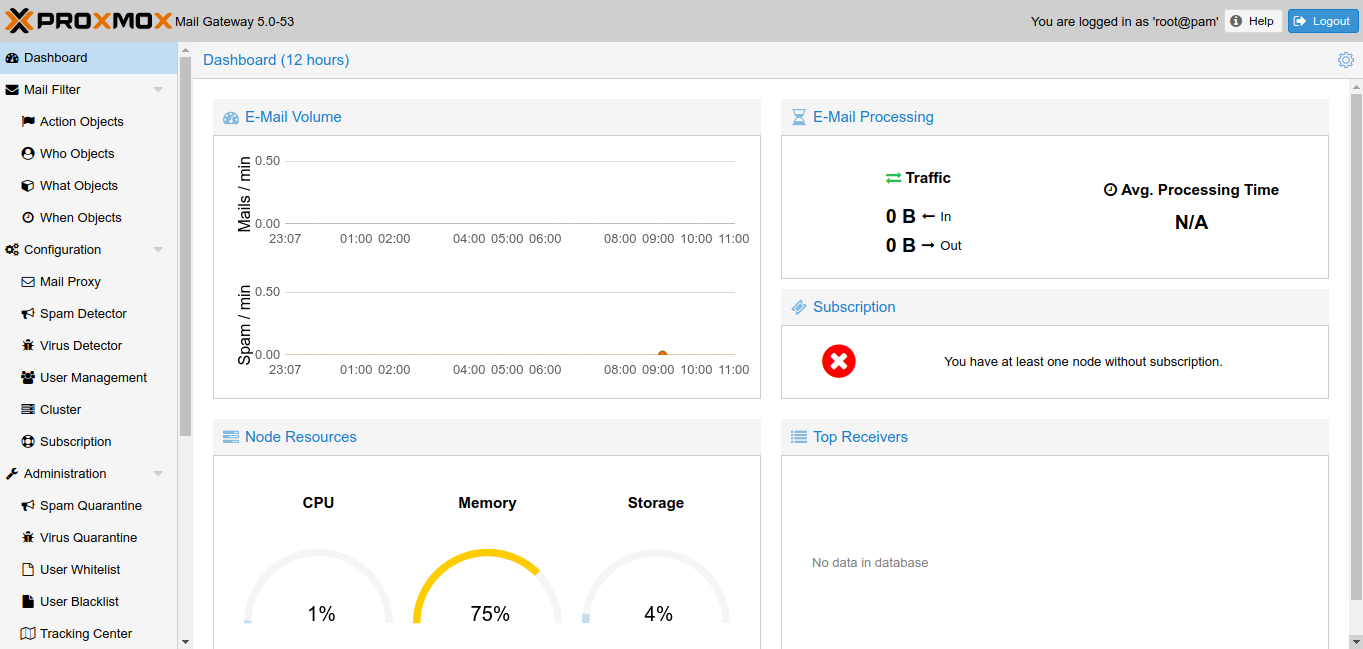
Task: Click the Help button
Action: point(1253,21)
